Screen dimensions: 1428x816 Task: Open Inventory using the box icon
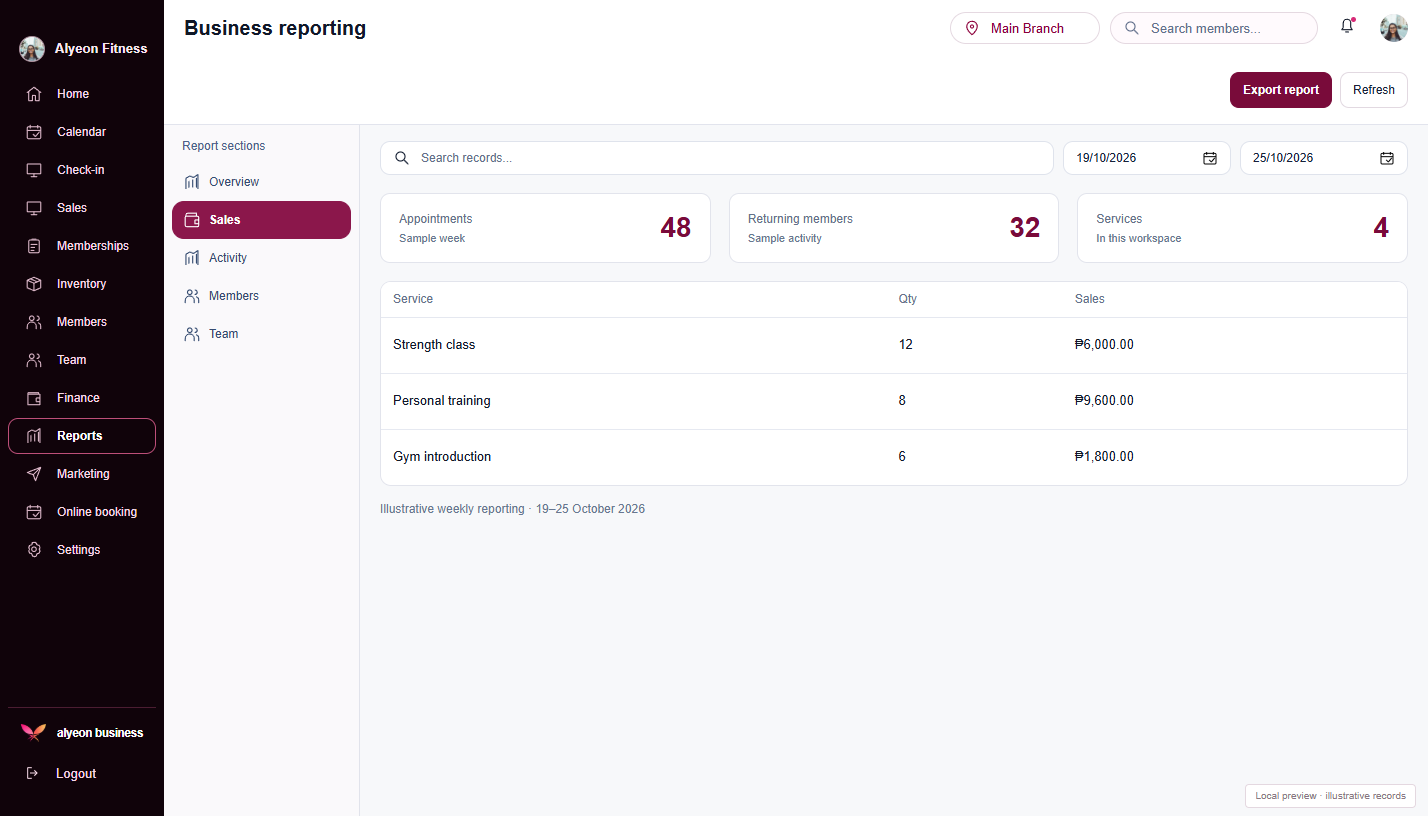pos(34,284)
